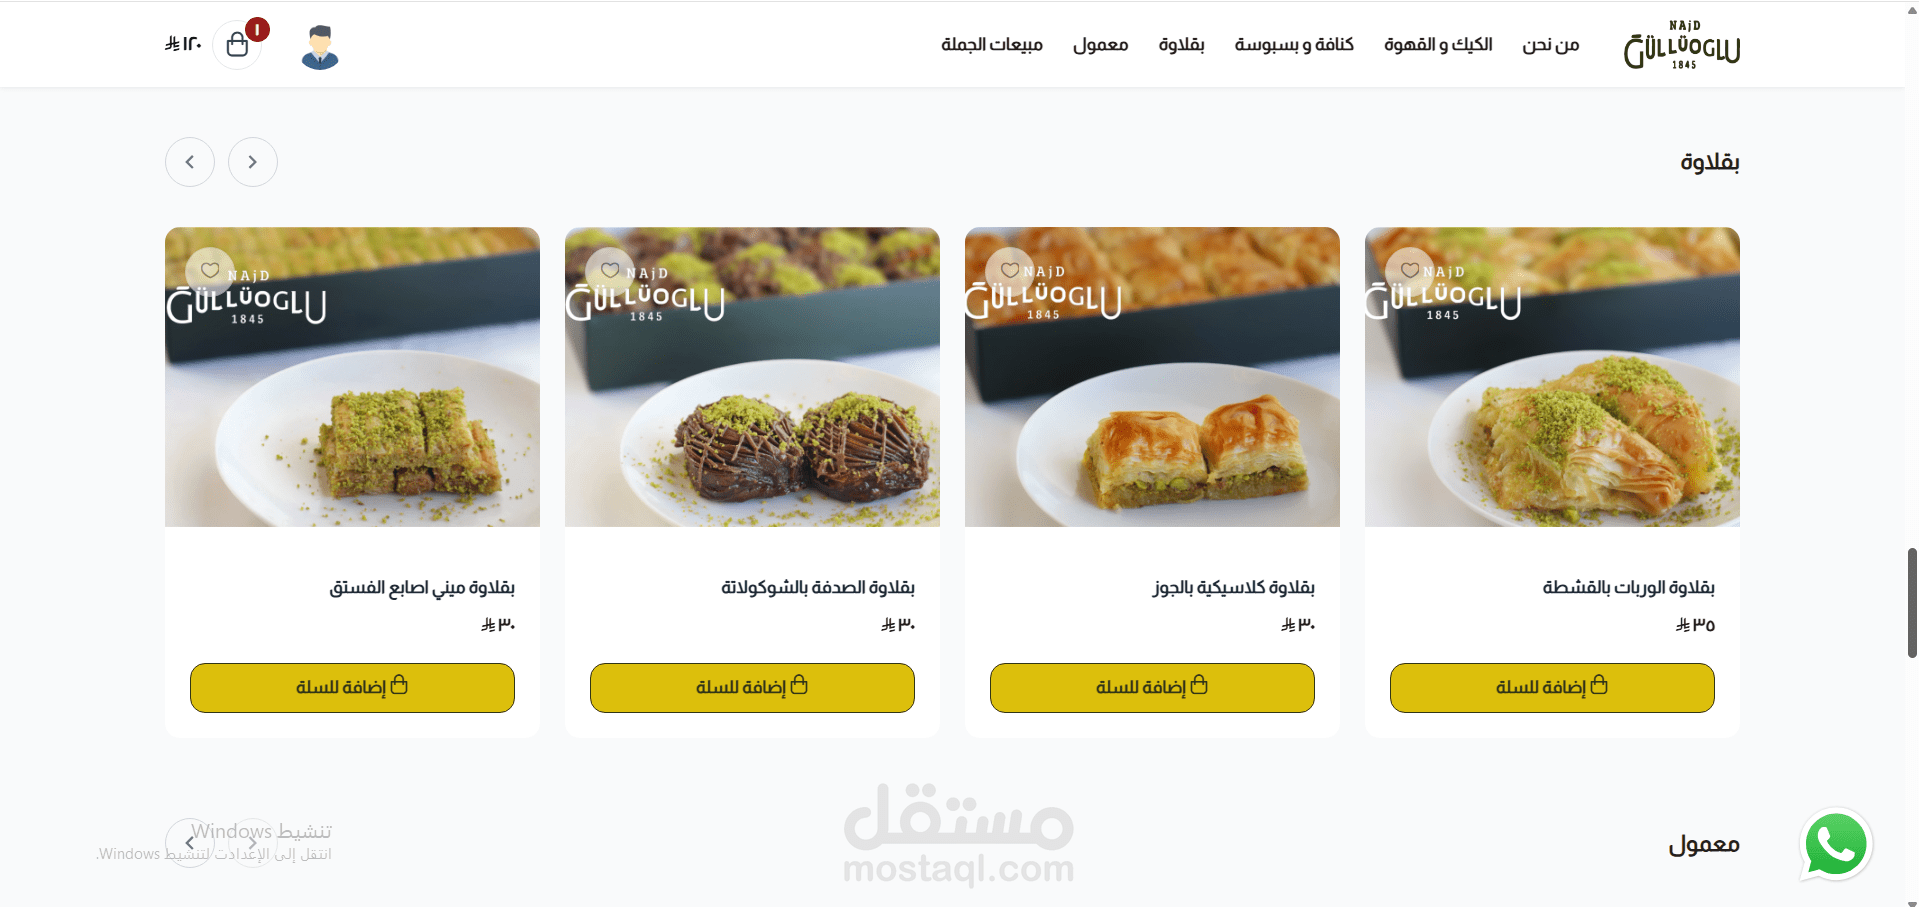Show next baklava carousel items with right chevron
1919x907 pixels.
click(x=253, y=162)
